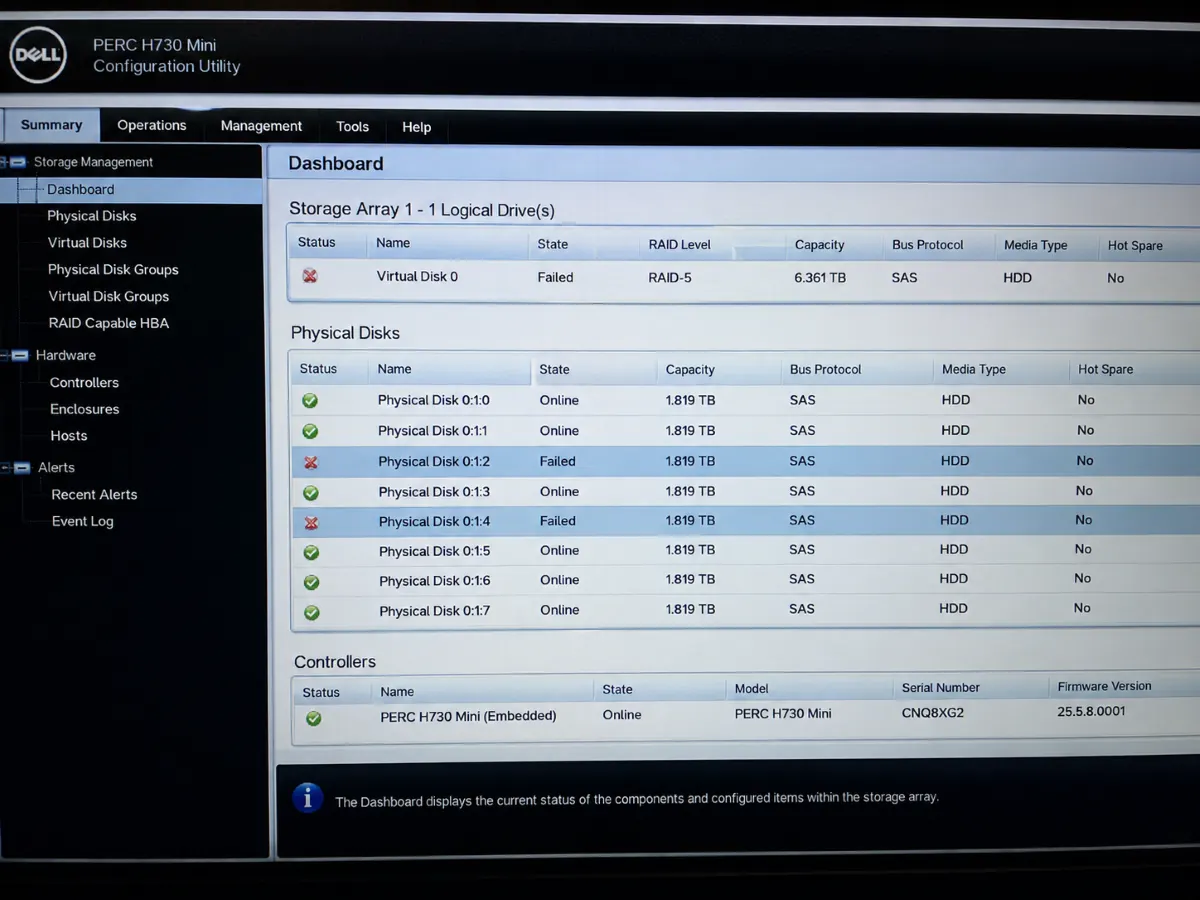This screenshot has width=1200, height=900.
Task: Click the Physical Disk 0:1:3 name
Action: (435, 492)
